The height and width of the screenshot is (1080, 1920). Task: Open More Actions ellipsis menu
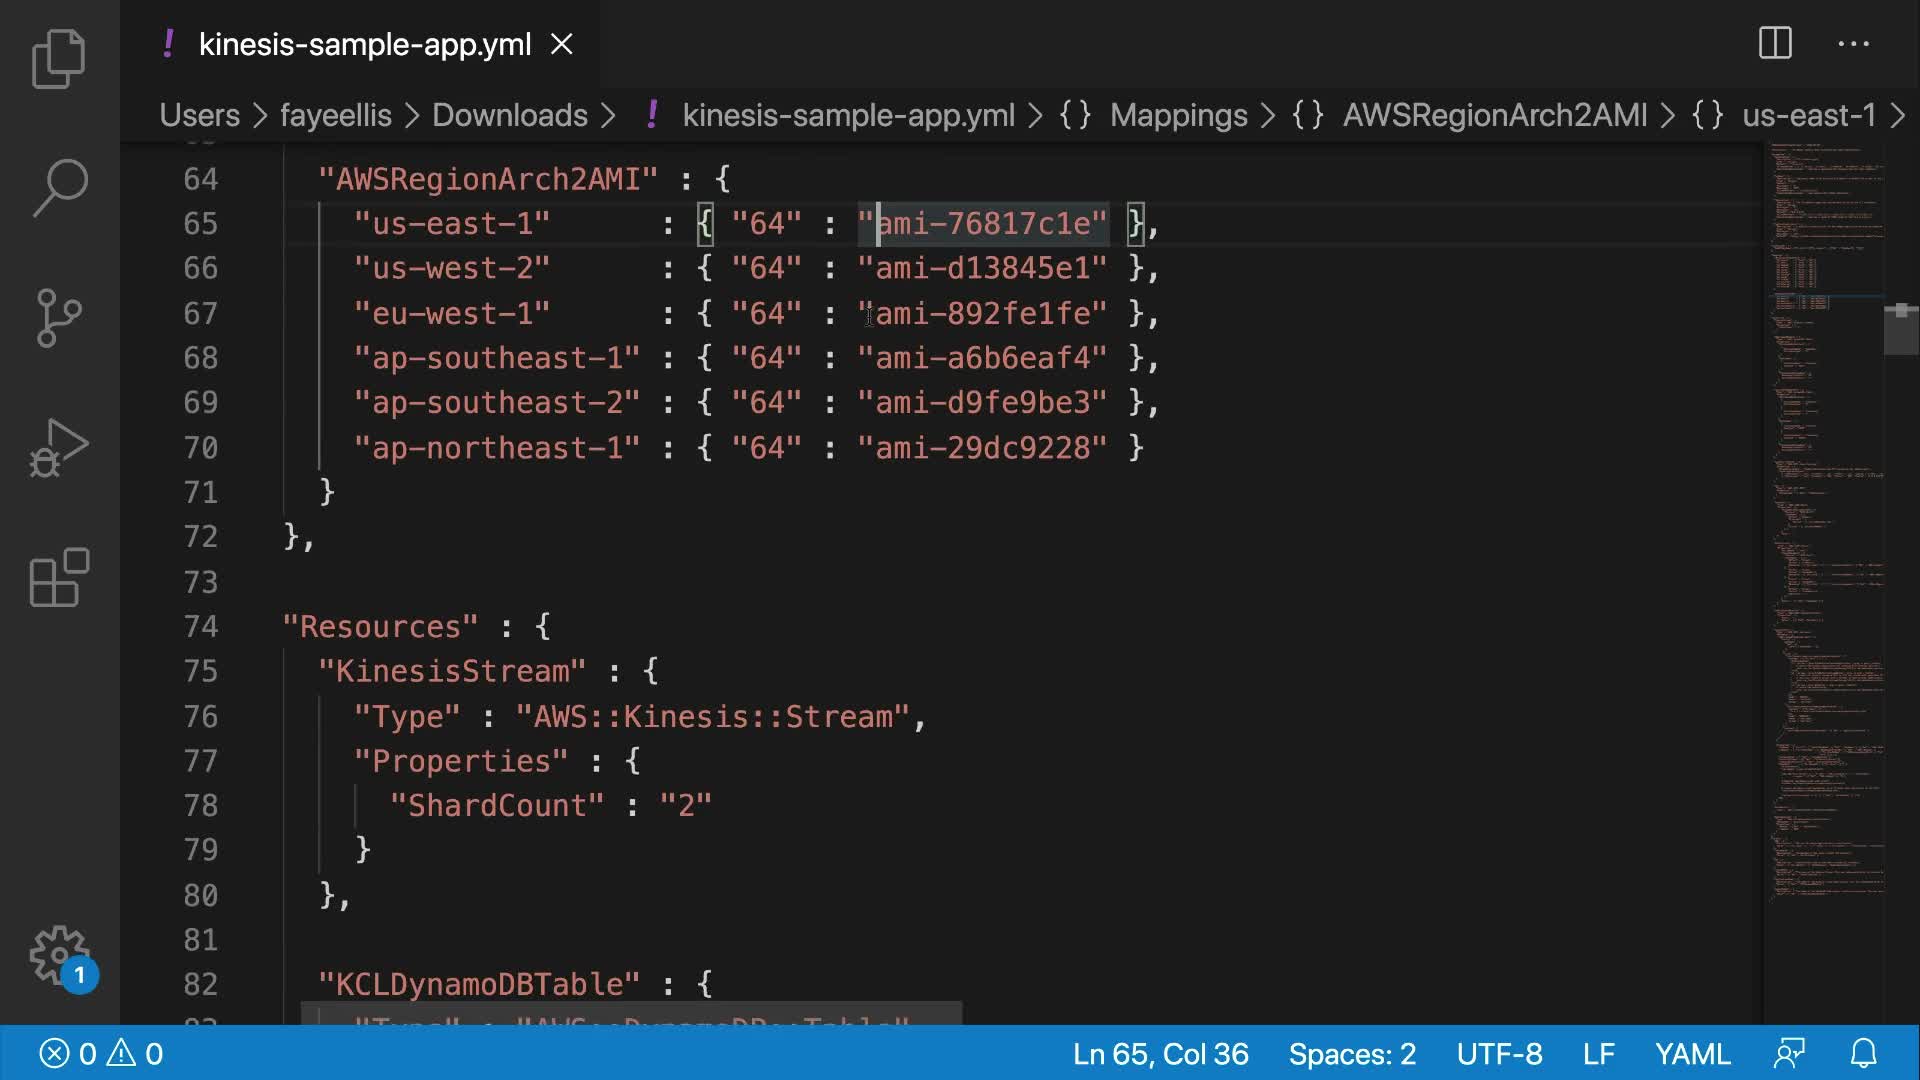pyautogui.click(x=1853, y=44)
